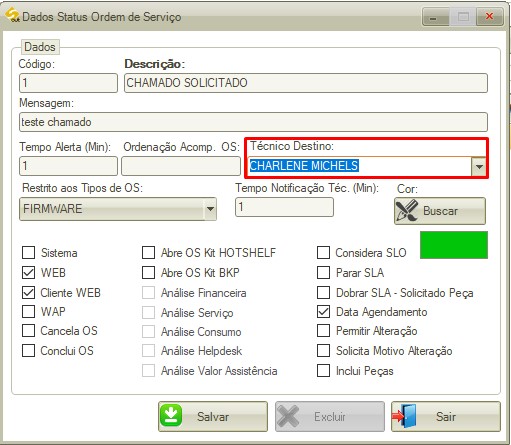Image resolution: width=511 pixels, height=445 pixels.
Task: Minimize the Dados Status window
Action: click(x=435, y=17)
